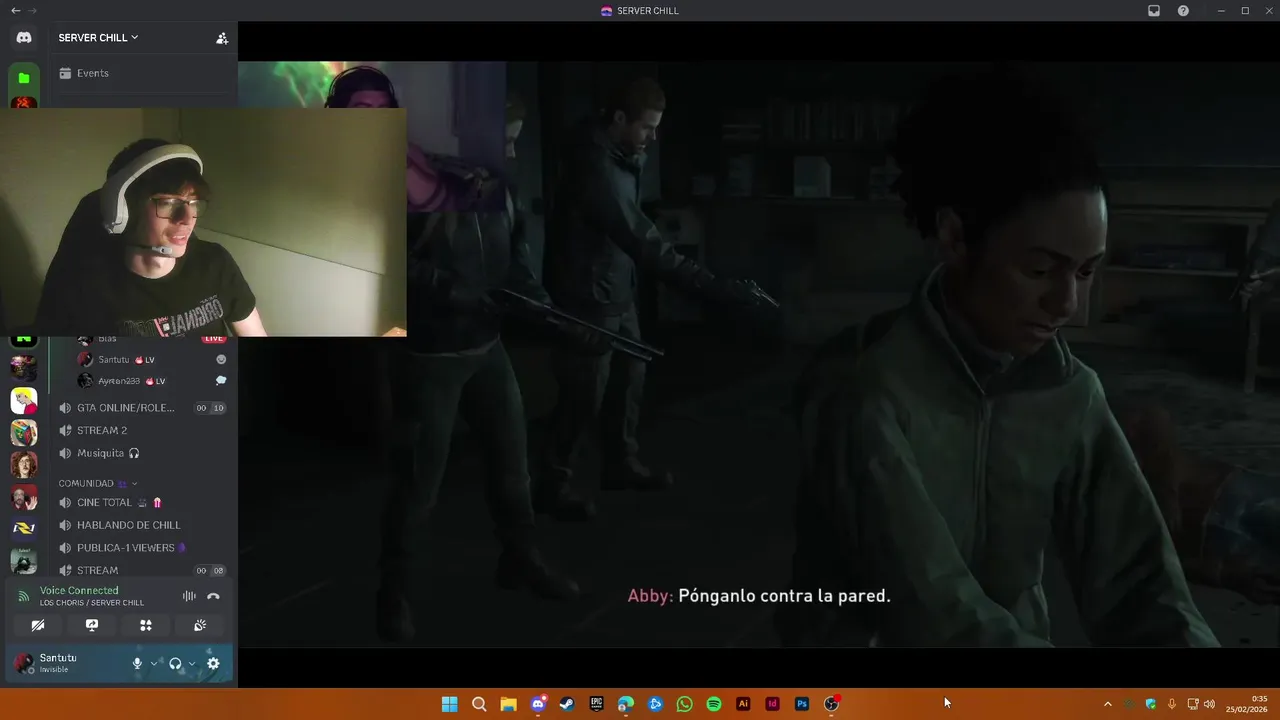Open WhatsApp from the taskbar
The width and height of the screenshot is (1280, 720).
684,704
